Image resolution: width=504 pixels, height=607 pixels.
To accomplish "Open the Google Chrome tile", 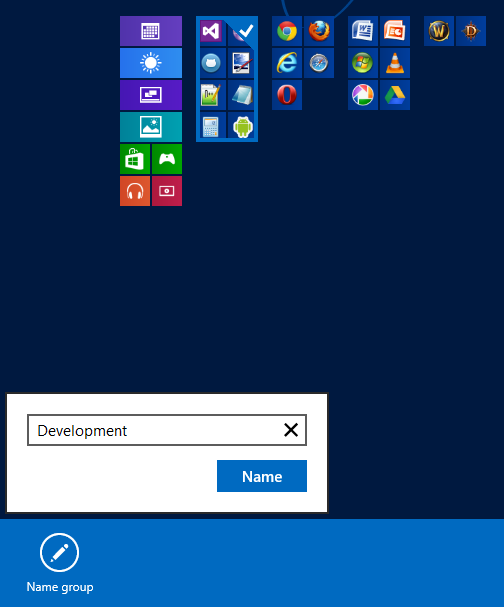I will [287, 31].
